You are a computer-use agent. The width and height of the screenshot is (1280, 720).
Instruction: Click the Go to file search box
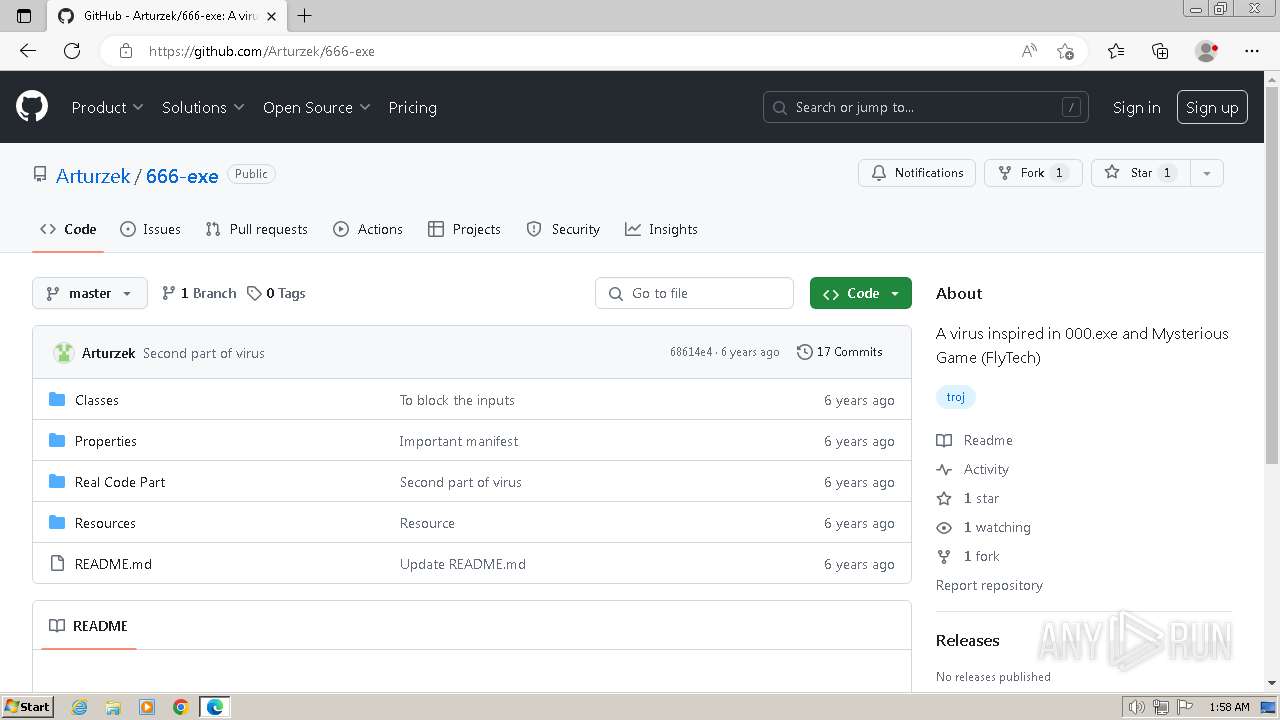pos(694,293)
